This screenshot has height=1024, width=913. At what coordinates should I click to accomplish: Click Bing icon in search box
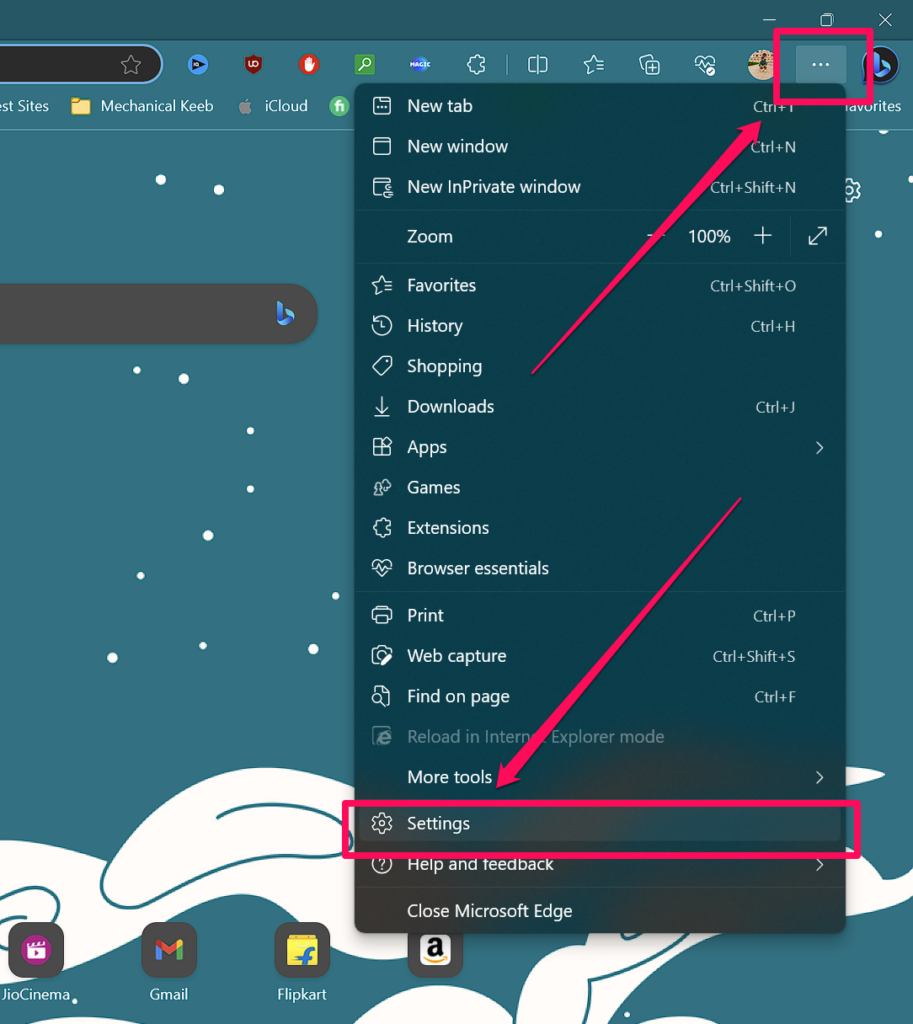click(285, 313)
